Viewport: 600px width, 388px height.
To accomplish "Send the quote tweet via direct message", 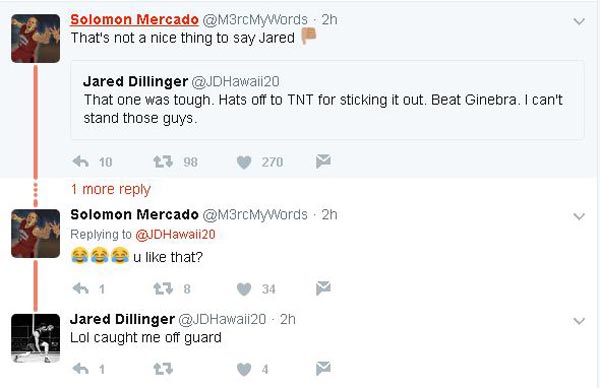I will (323, 161).
